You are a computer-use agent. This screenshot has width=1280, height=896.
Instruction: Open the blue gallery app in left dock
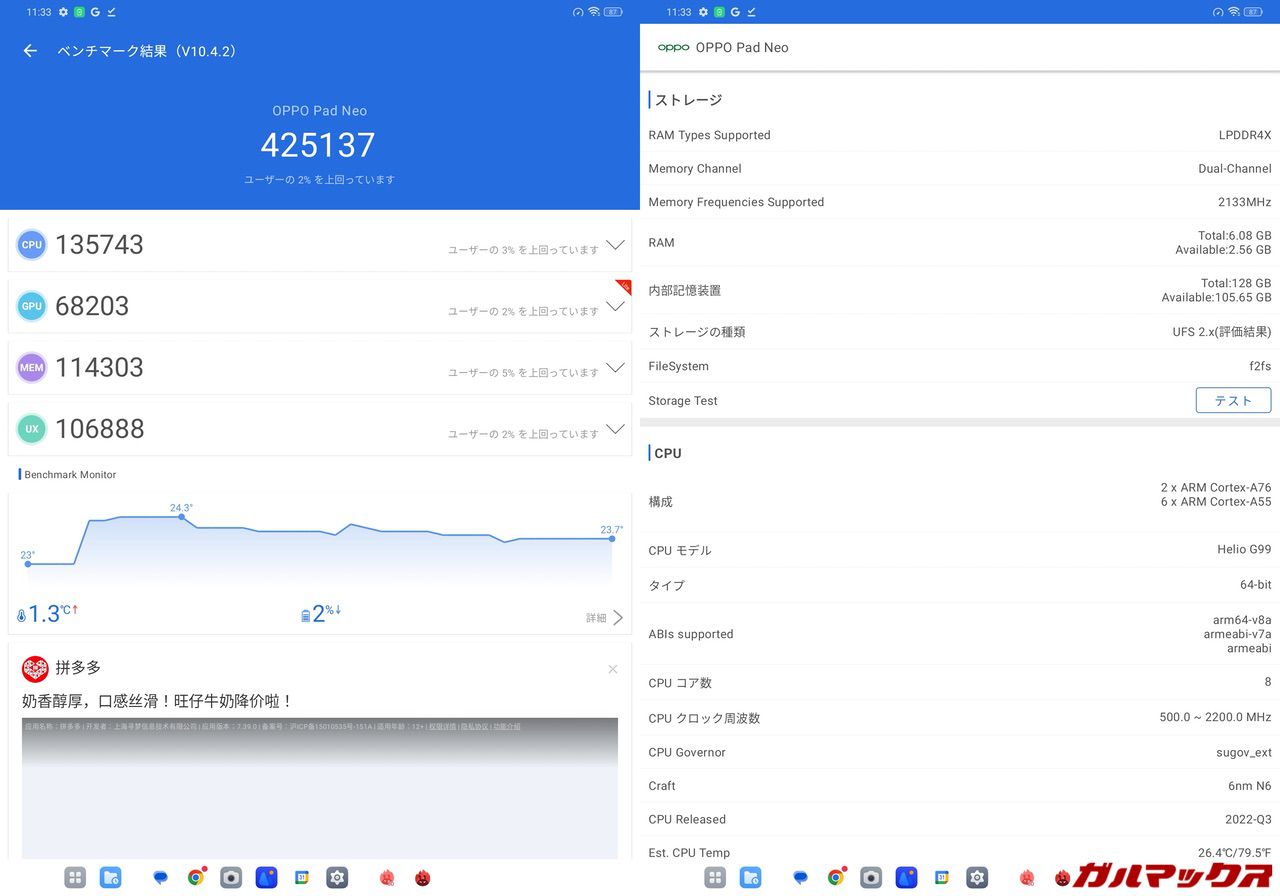click(266, 878)
